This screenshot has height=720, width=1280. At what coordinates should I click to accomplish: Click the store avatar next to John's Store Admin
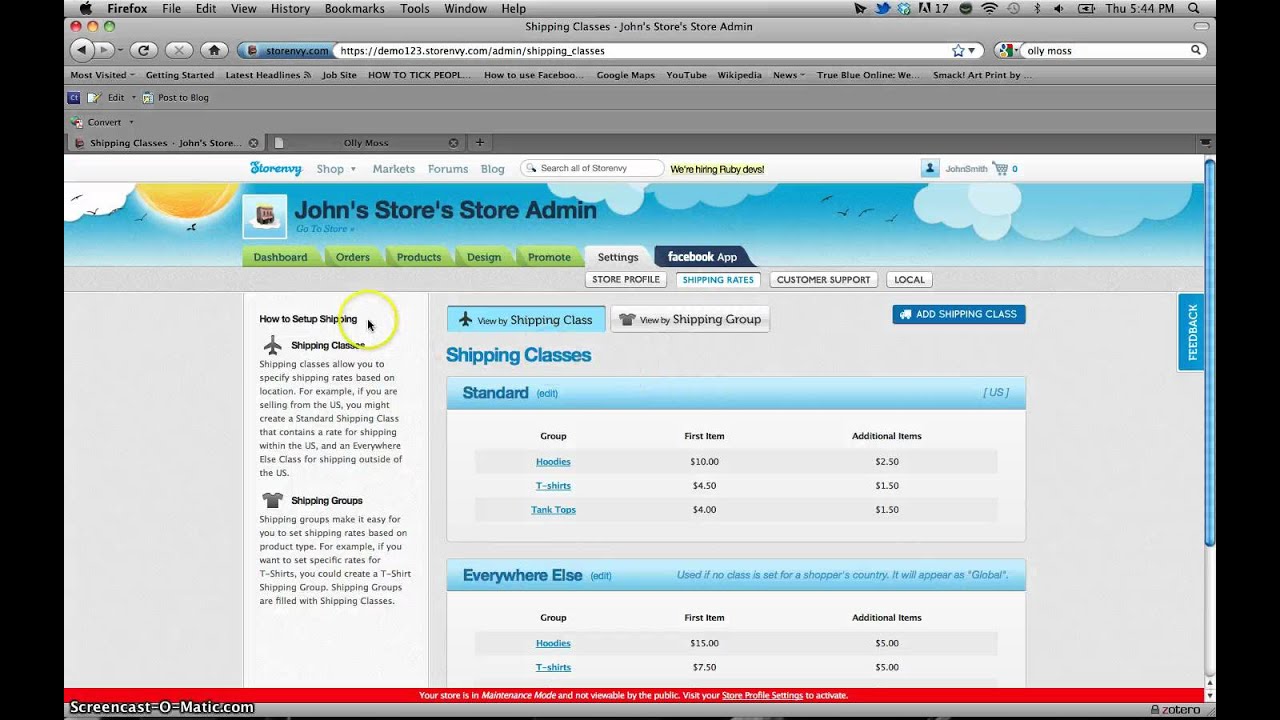(264, 214)
